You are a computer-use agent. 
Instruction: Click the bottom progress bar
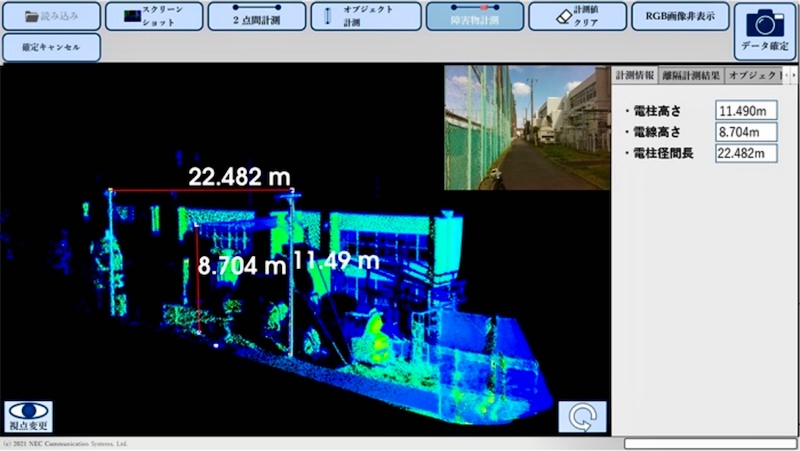[x=710, y=443]
